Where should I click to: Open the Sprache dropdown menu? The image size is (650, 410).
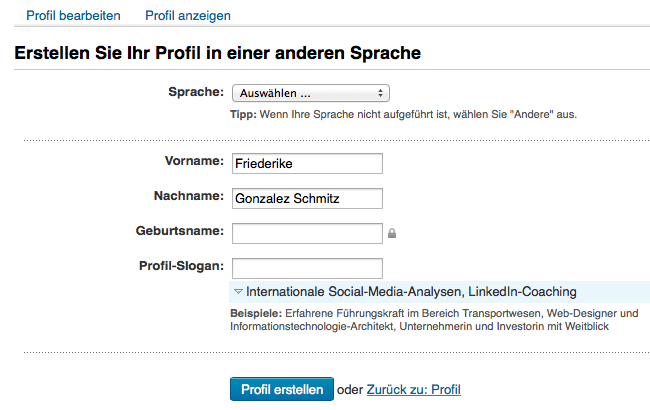310,93
